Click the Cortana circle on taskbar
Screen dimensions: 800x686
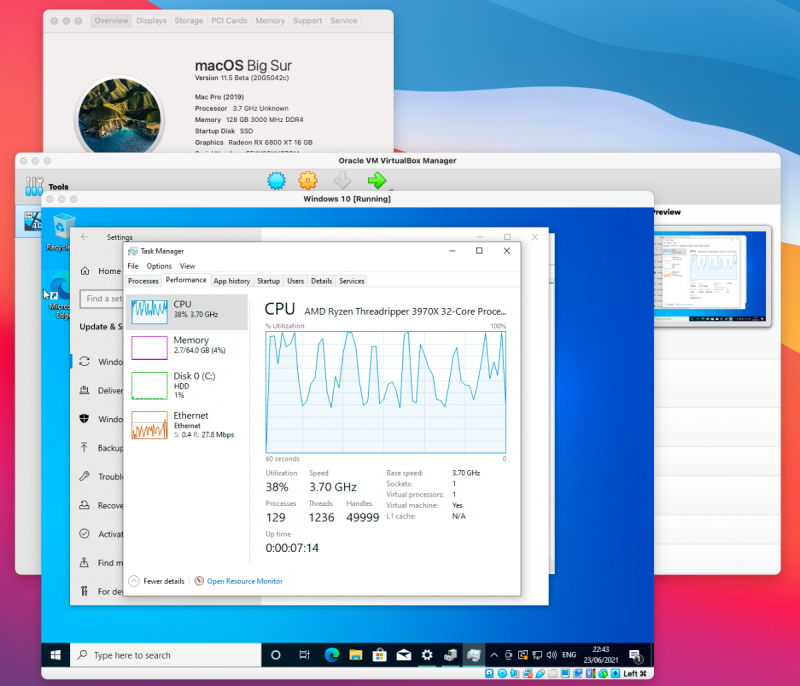276,655
